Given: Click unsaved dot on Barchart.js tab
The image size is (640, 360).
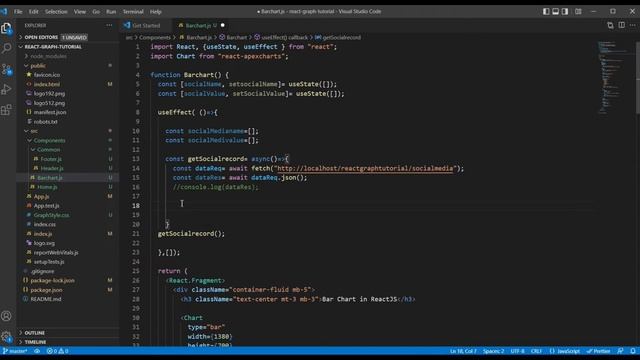Looking at the screenshot, I should click(x=222, y=25).
